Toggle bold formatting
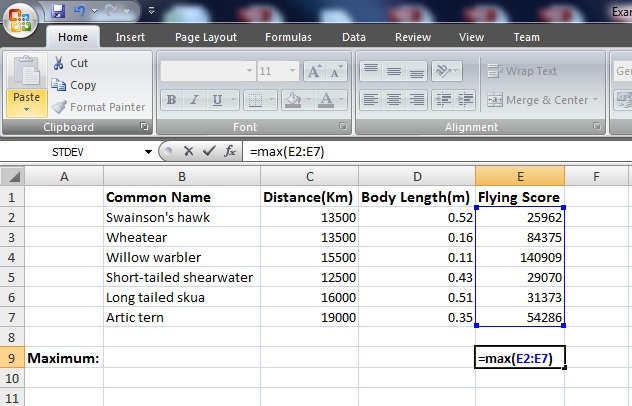The width and height of the screenshot is (632, 406). (x=171, y=100)
